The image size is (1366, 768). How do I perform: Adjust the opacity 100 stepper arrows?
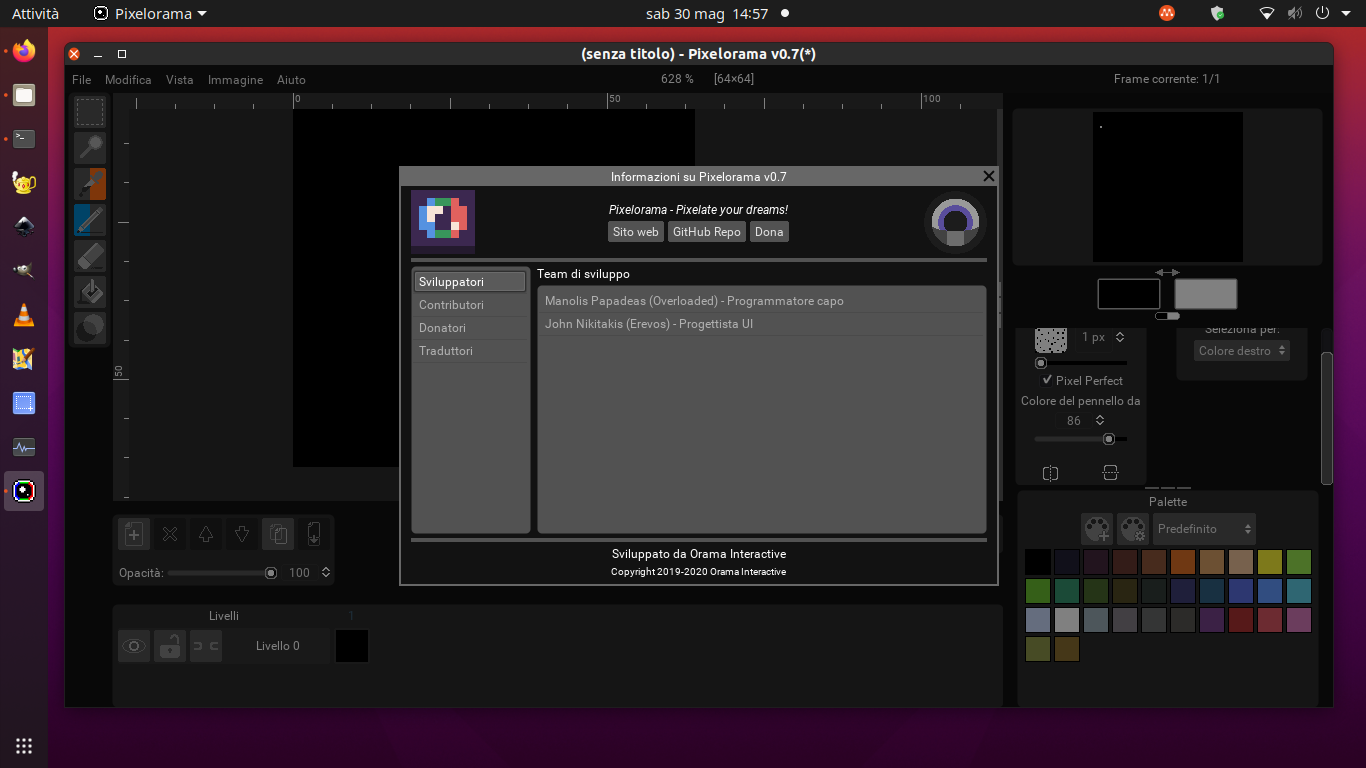pyautogui.click(x=326, y=573)
